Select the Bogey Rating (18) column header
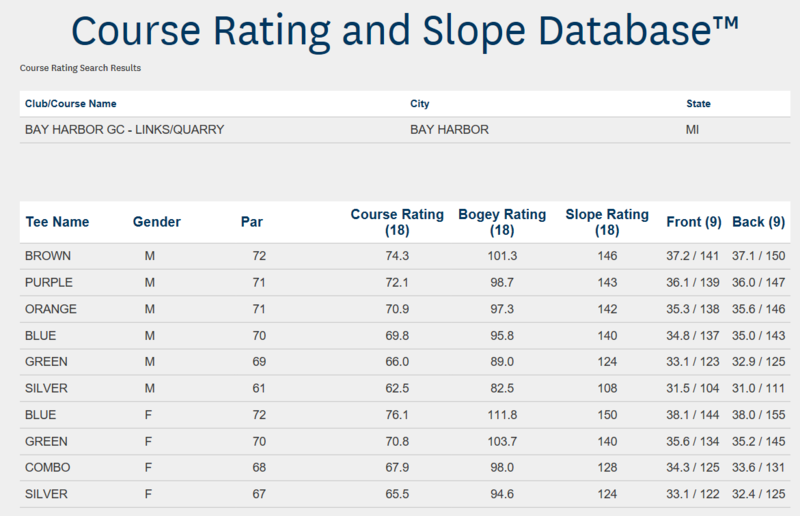Image resolution: width=800 pixels, height=516 pixels. 501,222
